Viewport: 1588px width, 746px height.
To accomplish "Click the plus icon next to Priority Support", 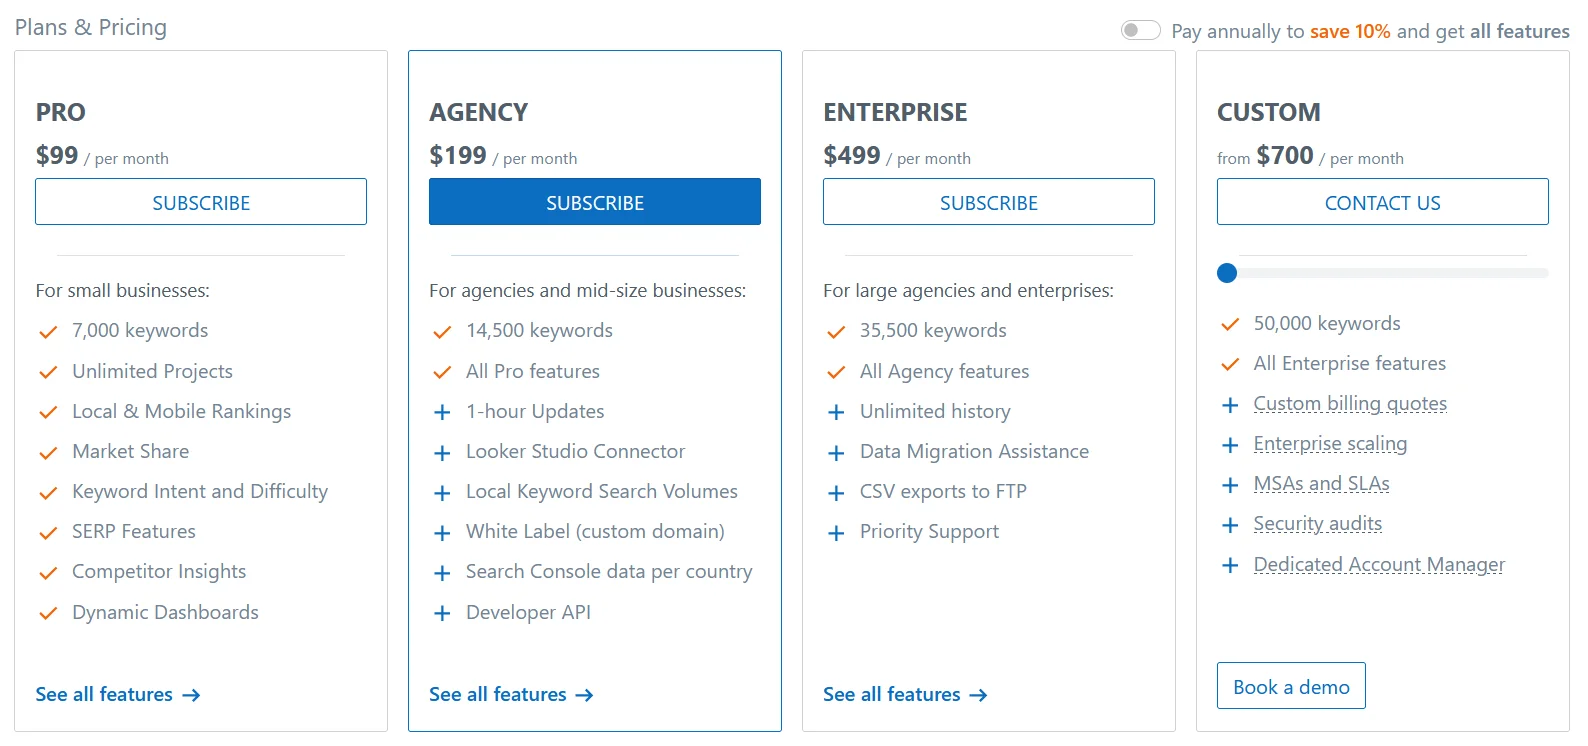I will 836,533.
